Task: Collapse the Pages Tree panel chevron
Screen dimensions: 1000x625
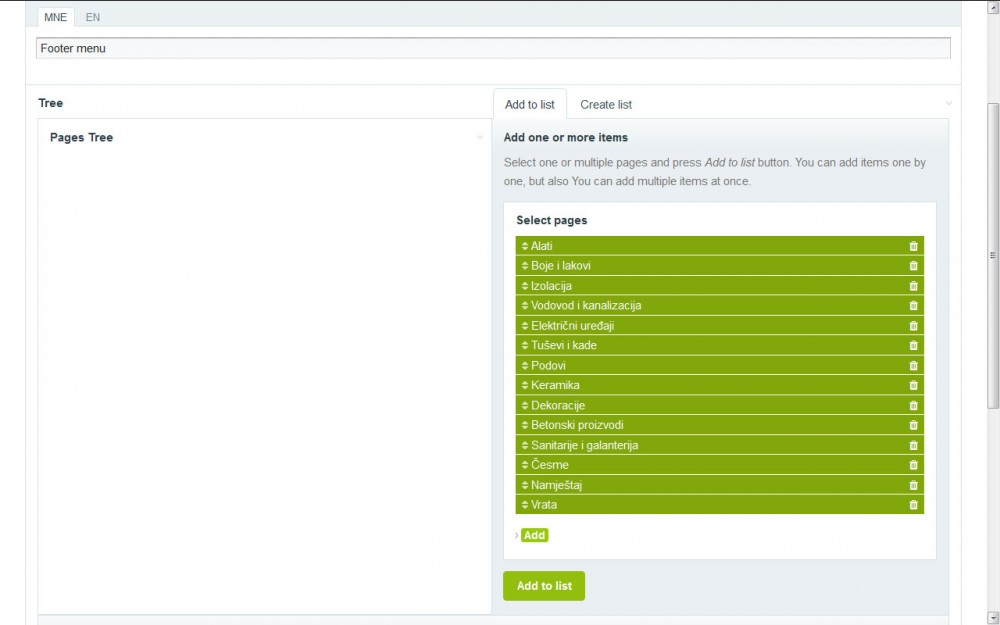Action: click(479, 136)
